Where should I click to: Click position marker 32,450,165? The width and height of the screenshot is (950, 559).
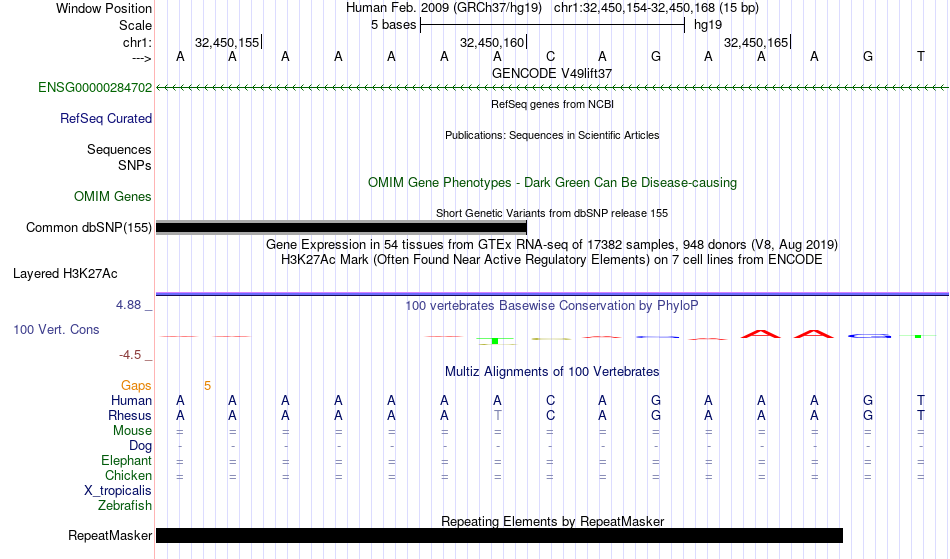[x=756, y=42]
